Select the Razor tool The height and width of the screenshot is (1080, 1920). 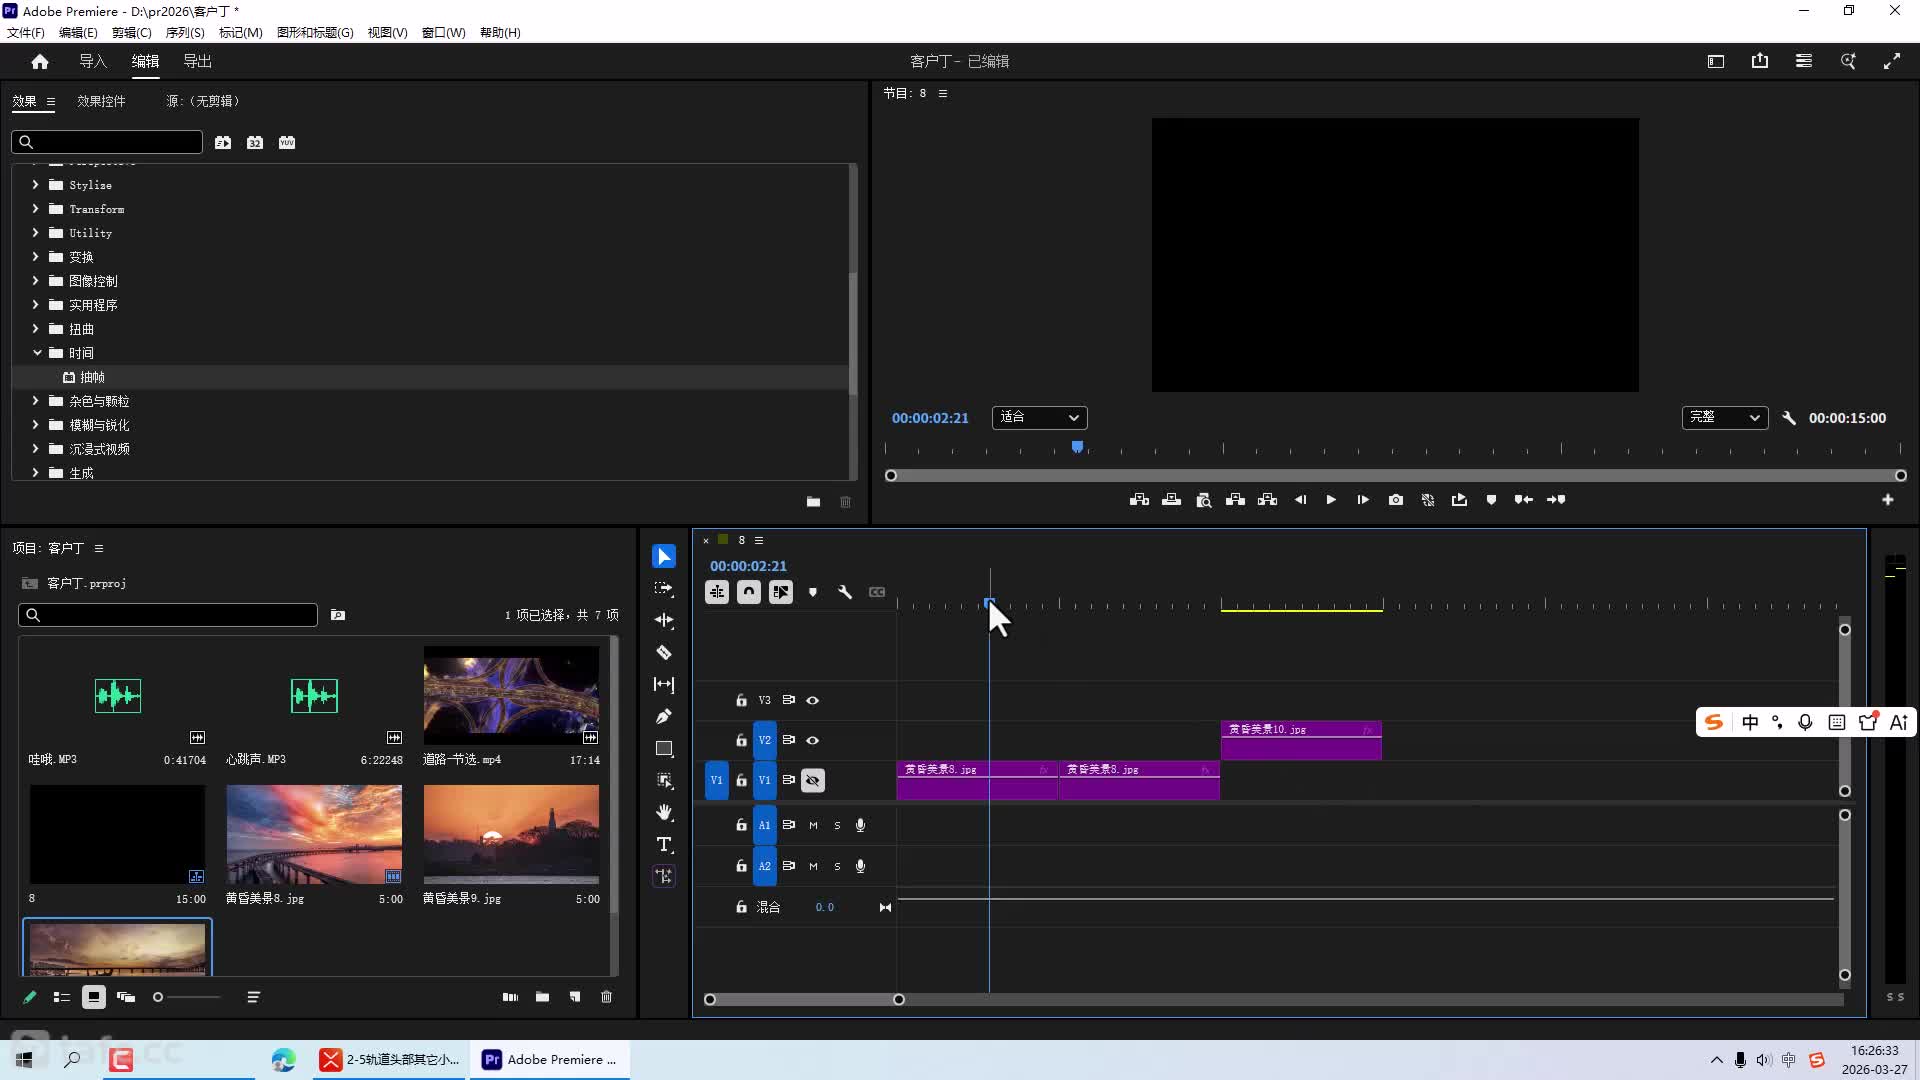point(664,652)
